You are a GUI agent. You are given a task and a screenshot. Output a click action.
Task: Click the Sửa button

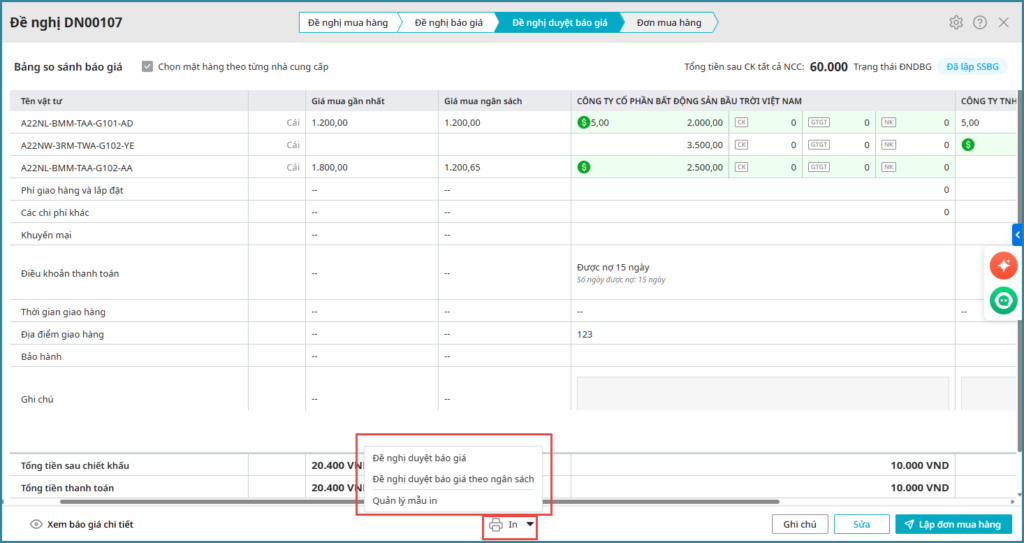861,524
